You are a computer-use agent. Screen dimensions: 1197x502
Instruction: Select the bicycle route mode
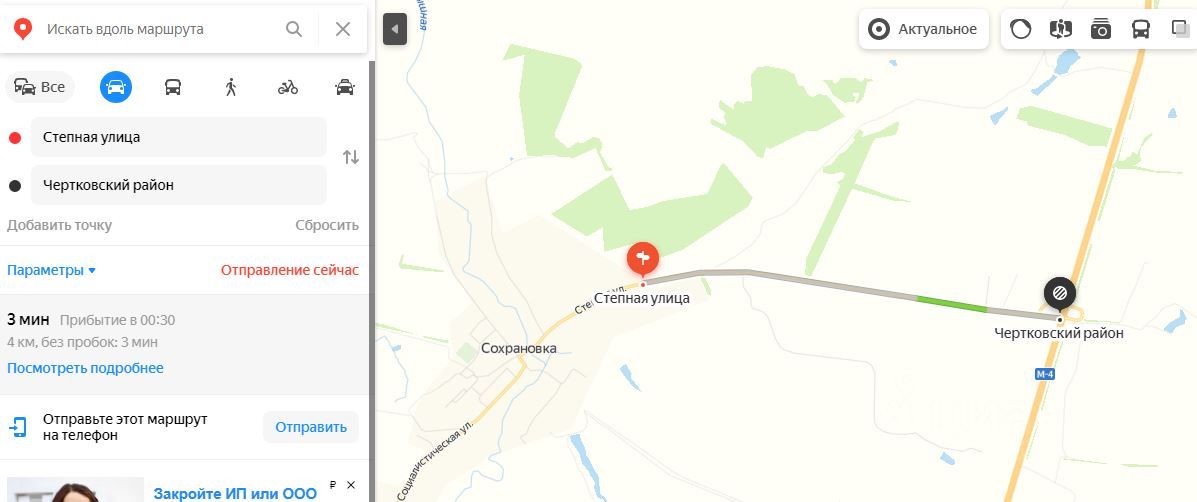coord(288,87)
